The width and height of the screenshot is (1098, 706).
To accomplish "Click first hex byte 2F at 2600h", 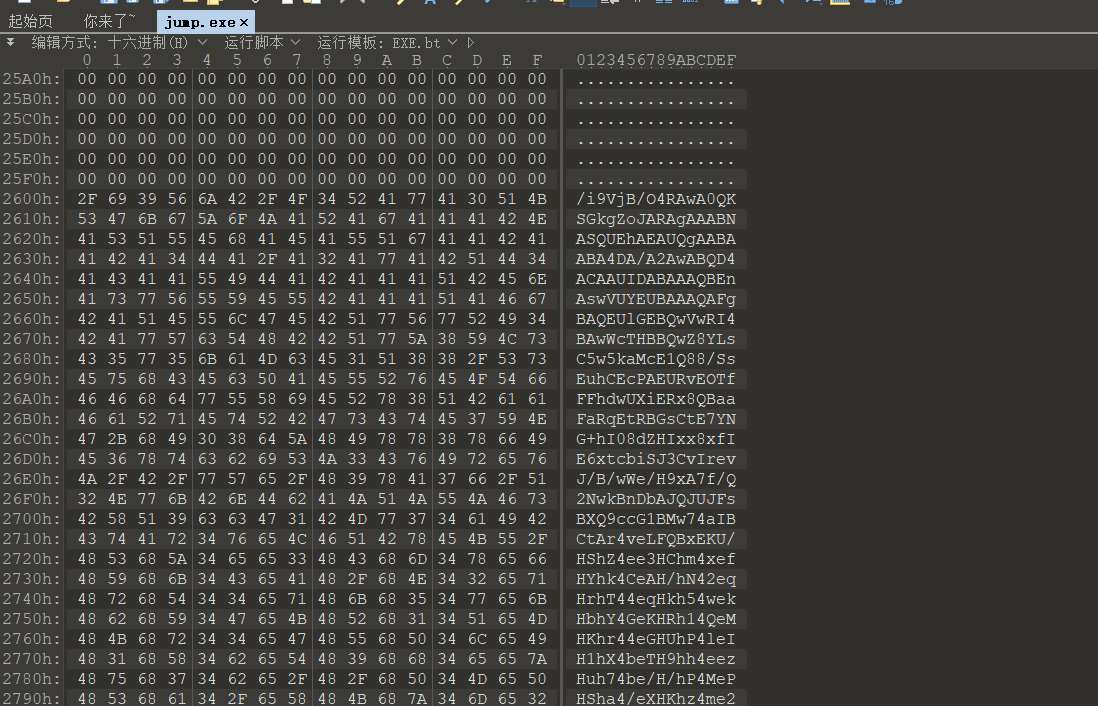I will (x=87, y=199).
